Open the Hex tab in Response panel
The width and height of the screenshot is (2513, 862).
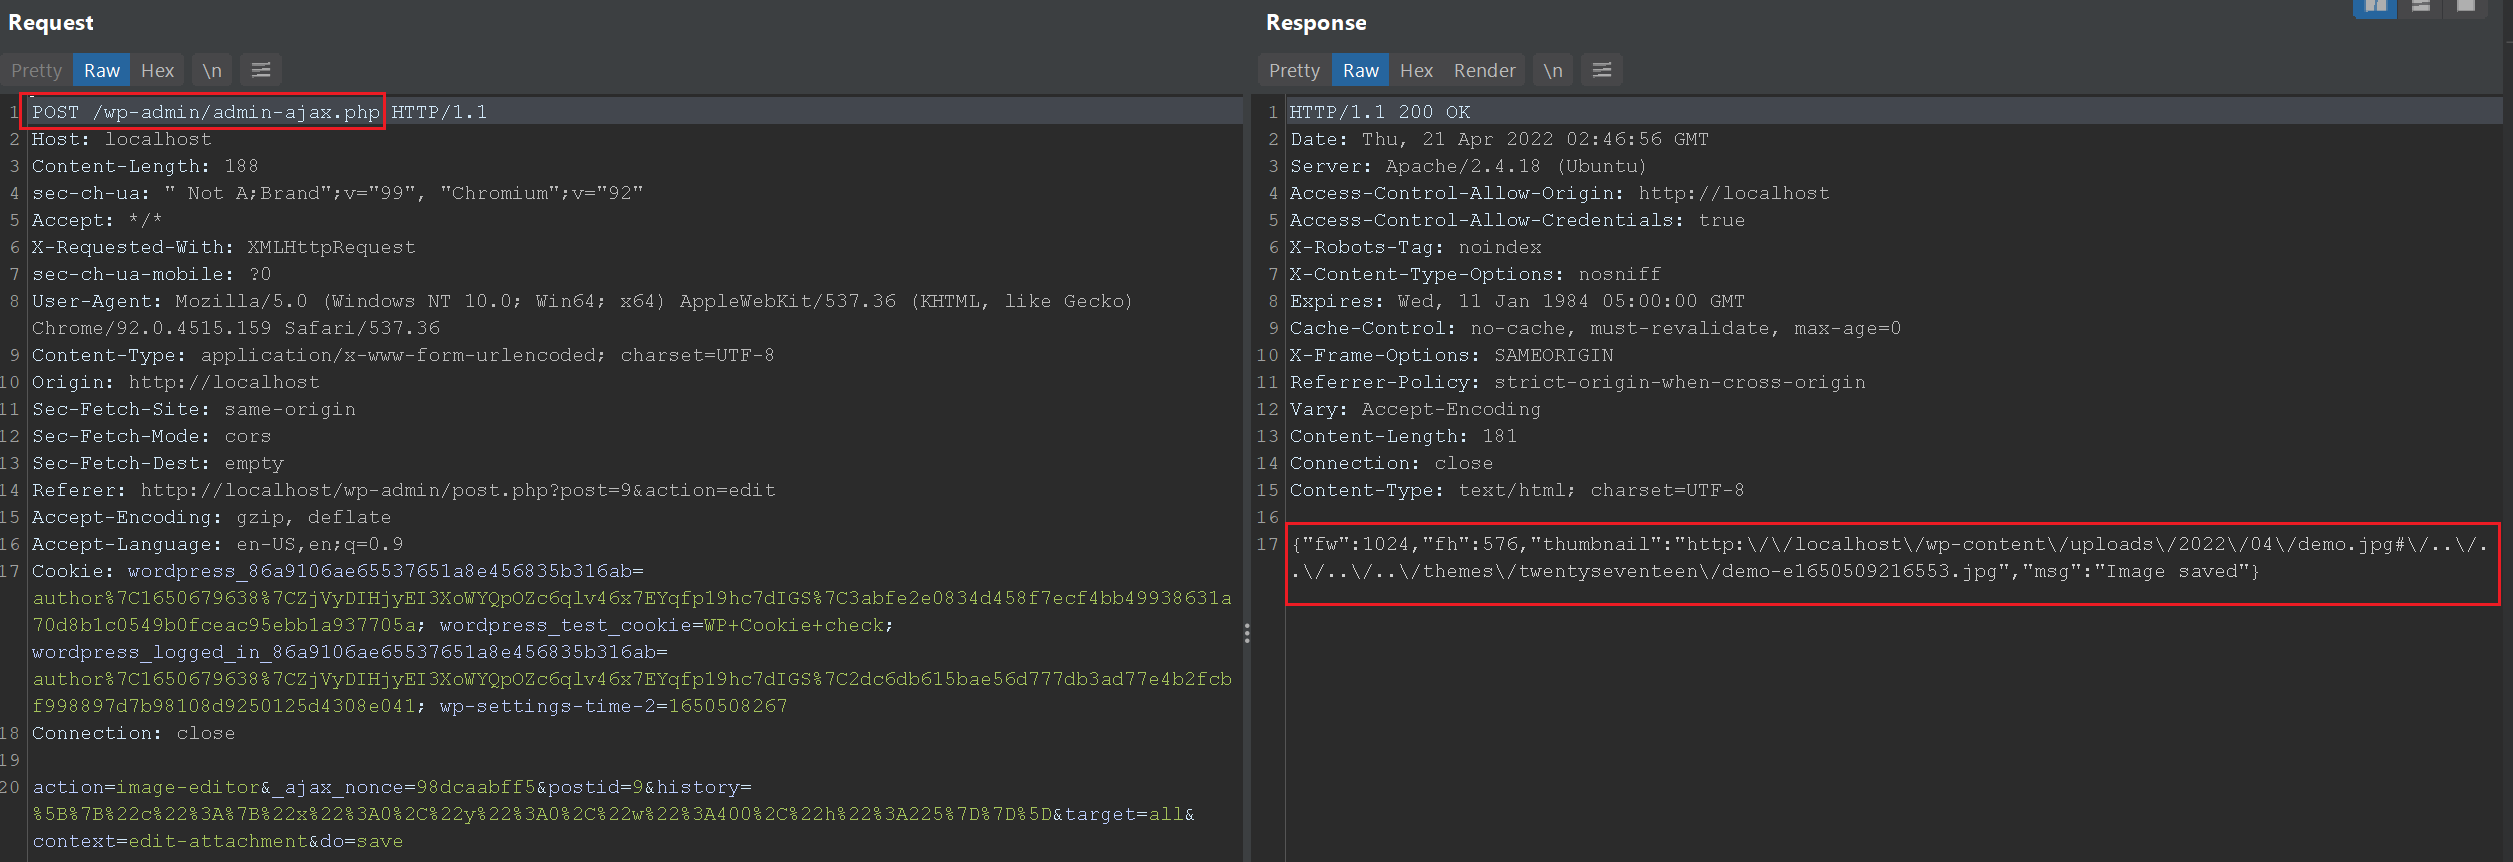(x=1416, y=70)
